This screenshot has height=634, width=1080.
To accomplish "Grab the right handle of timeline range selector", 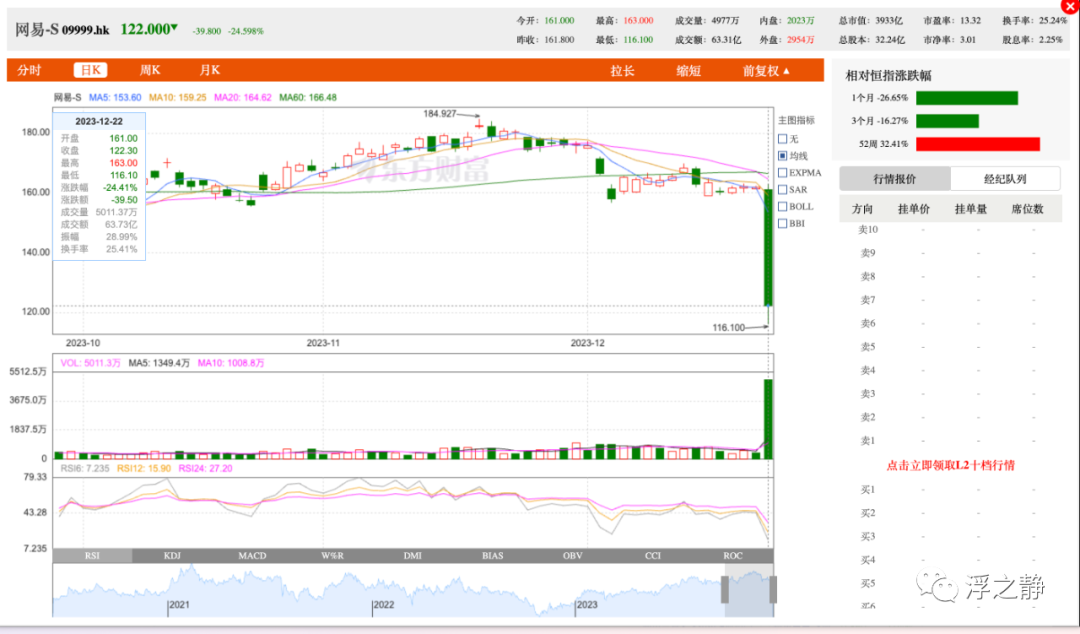I will [x=773, y=590].
